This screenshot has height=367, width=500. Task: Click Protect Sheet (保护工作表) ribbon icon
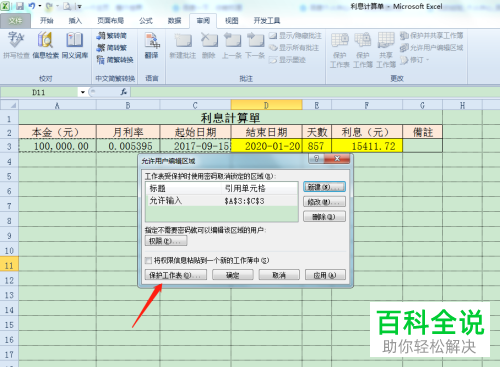click(340, 50)
